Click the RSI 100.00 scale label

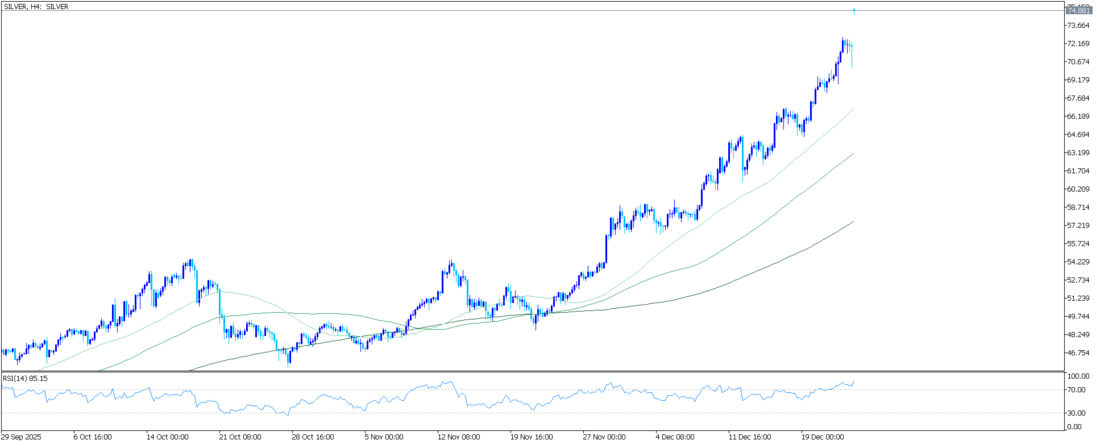1080,377
